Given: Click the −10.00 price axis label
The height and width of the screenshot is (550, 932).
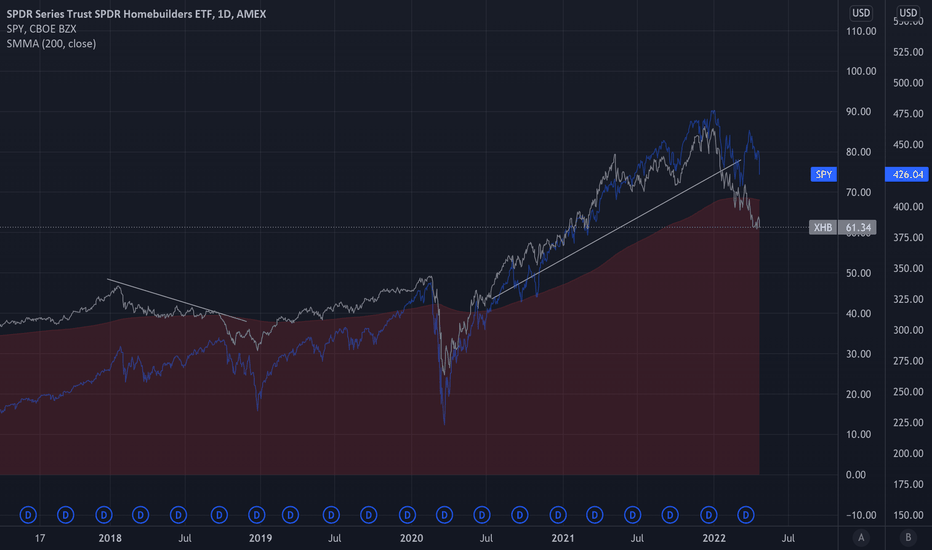Looking at the screenshot, I should [x=861, y=516].
